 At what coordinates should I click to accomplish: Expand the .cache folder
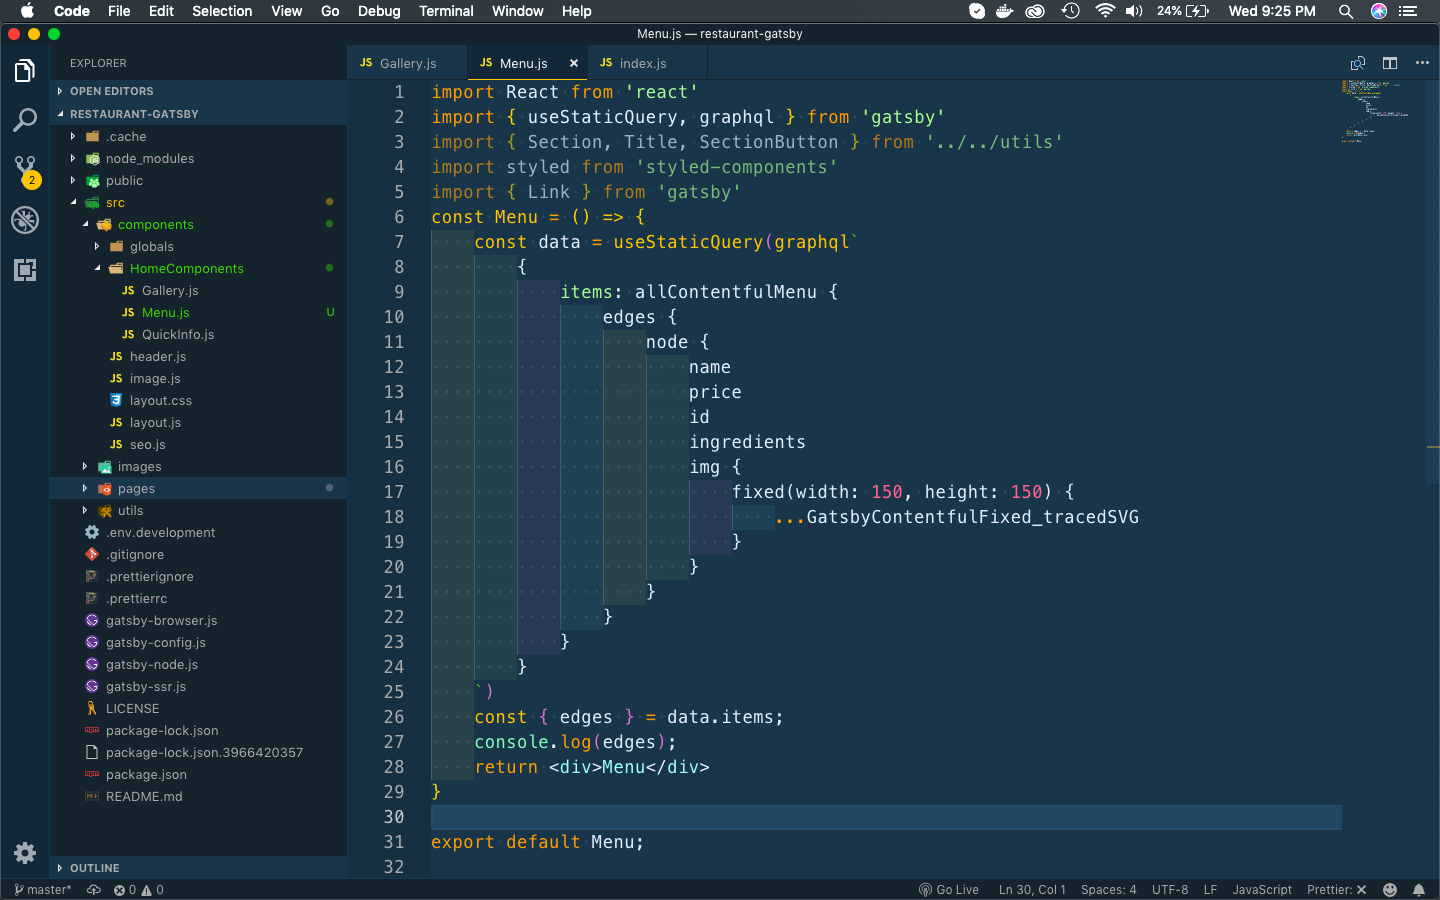[199, 137]
